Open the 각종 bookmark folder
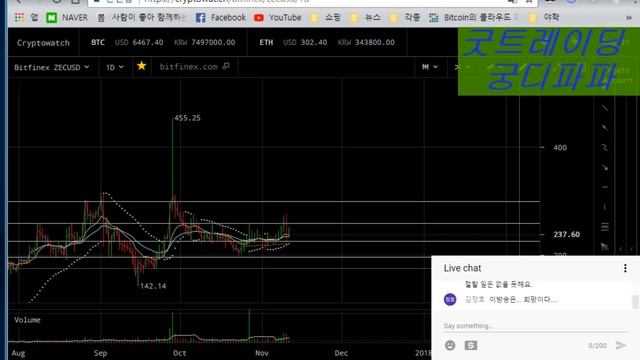 [405, 18]
